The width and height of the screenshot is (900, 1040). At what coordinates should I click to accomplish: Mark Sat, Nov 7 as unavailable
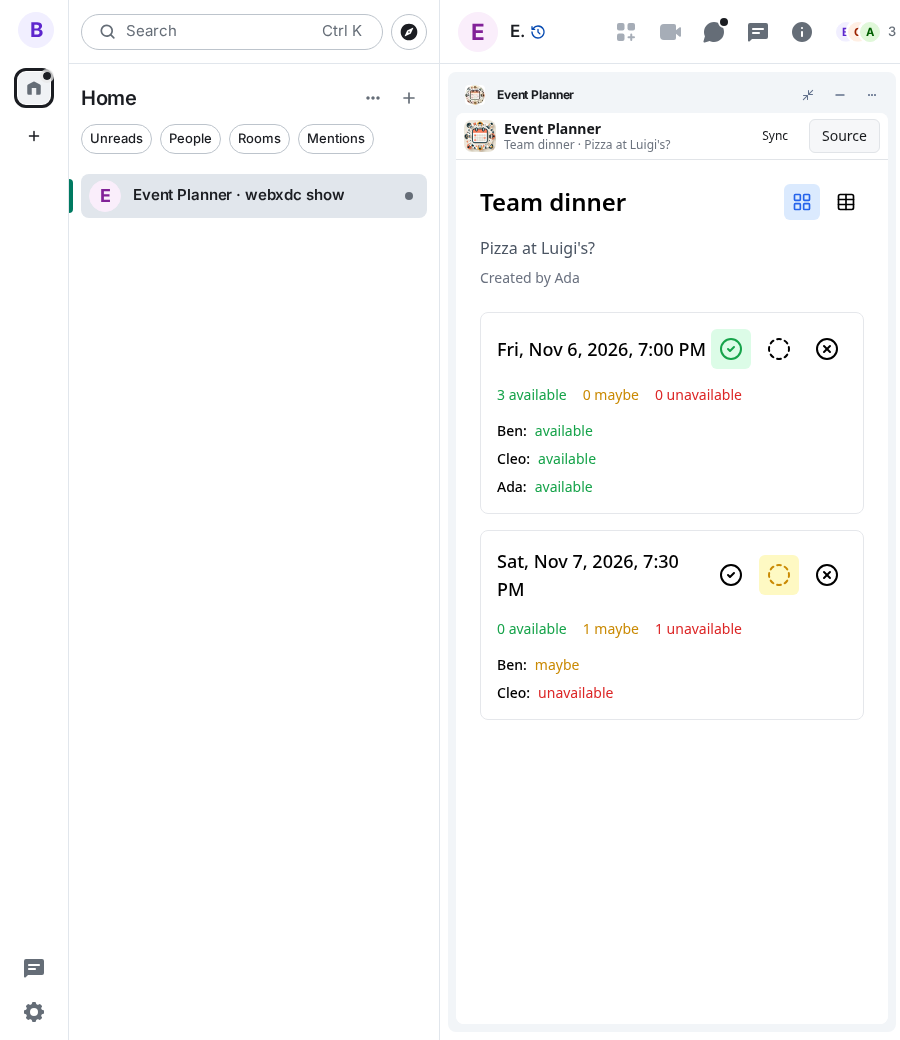tap(826, 575)
